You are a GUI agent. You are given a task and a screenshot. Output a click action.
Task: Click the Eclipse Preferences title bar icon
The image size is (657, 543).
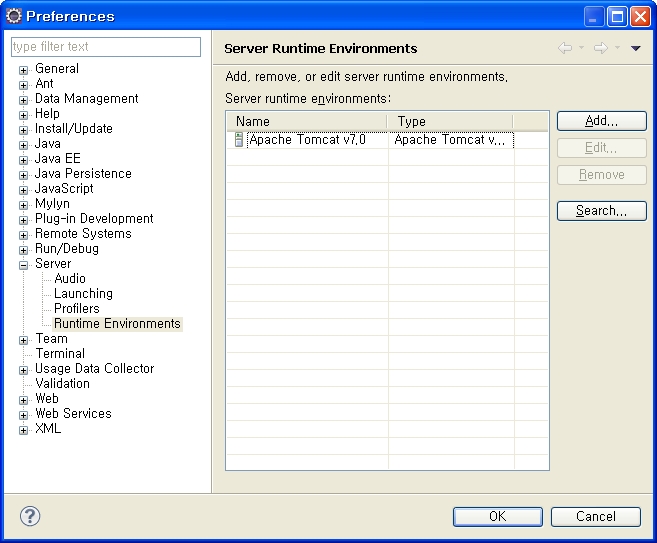(14, 16)
